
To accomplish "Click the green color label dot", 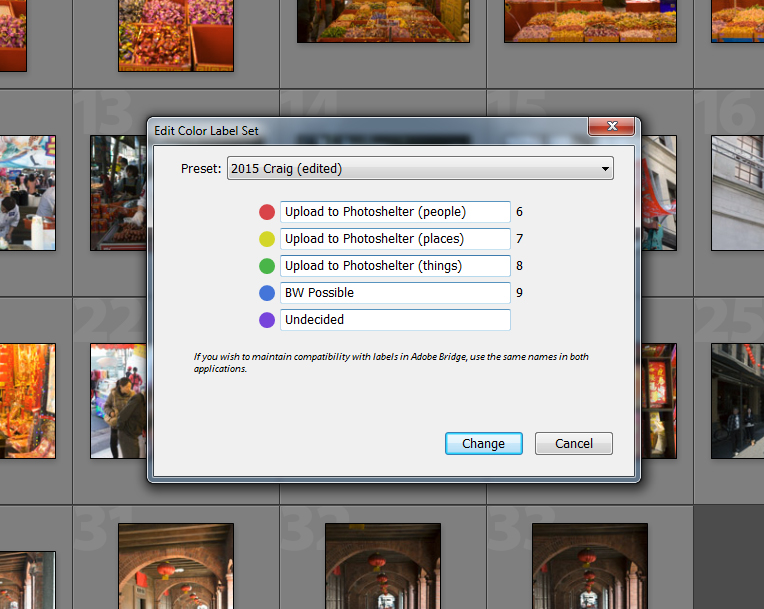I will click(x=267, y=266).
